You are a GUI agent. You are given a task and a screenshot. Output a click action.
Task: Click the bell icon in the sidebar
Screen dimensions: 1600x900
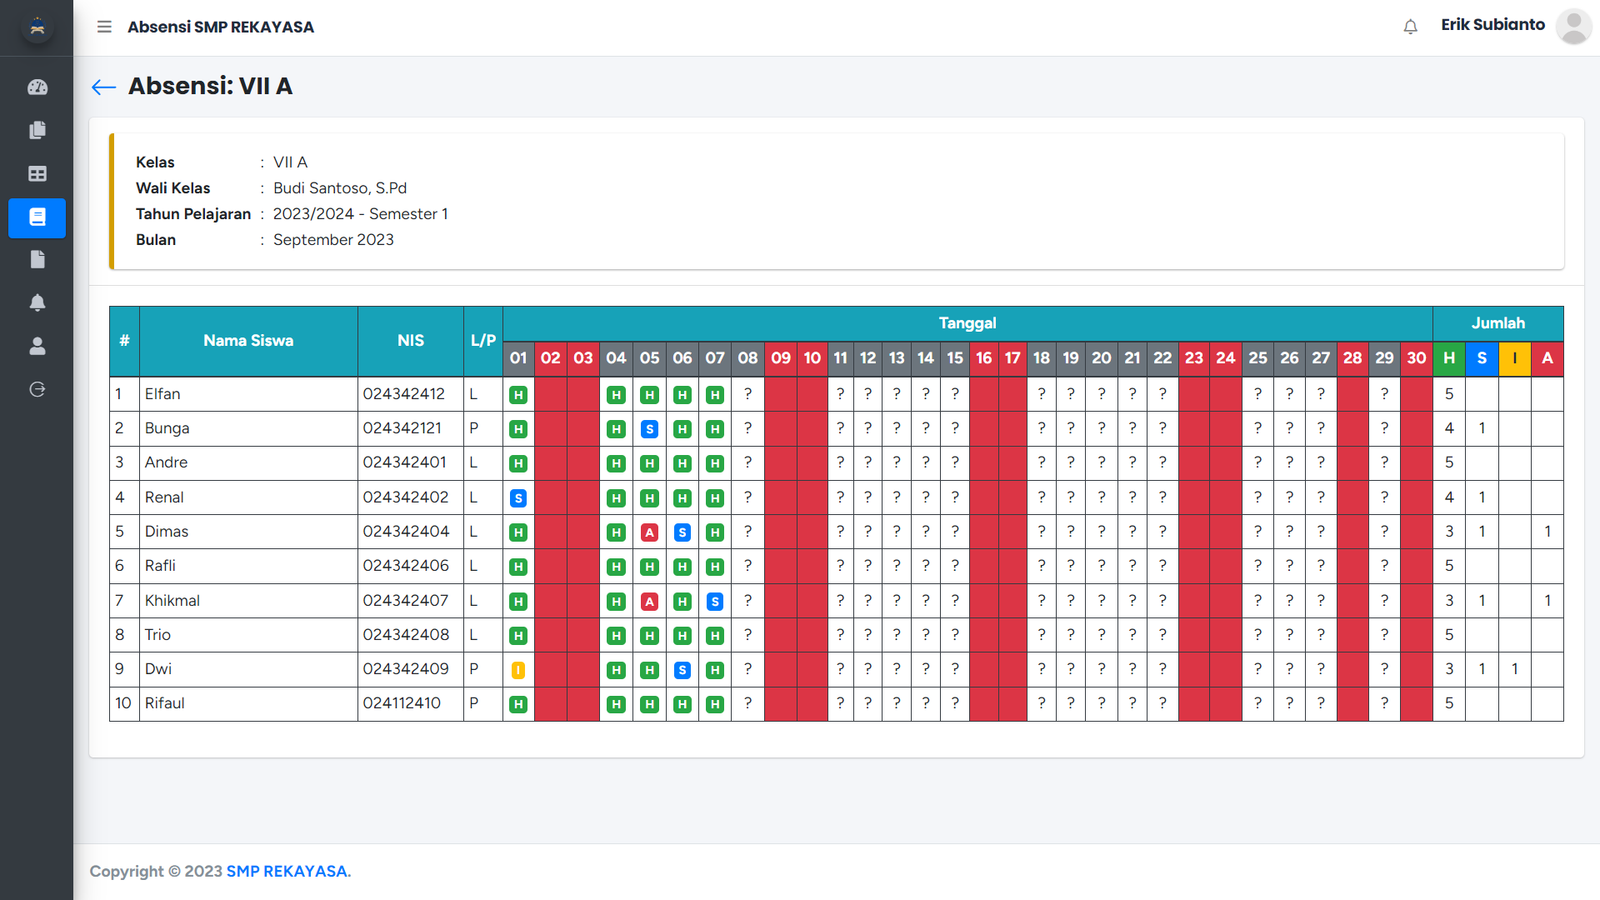pyautogui.click(x=37, y=303)
